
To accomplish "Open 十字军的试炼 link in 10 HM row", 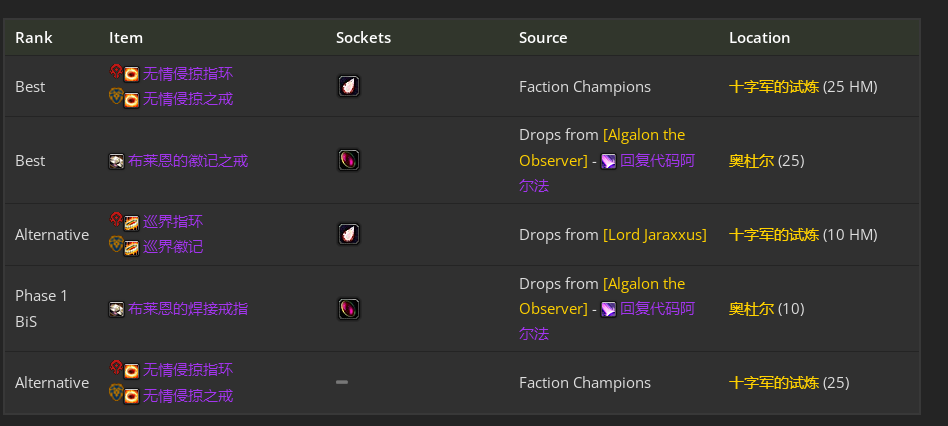I will click(774, 234).
